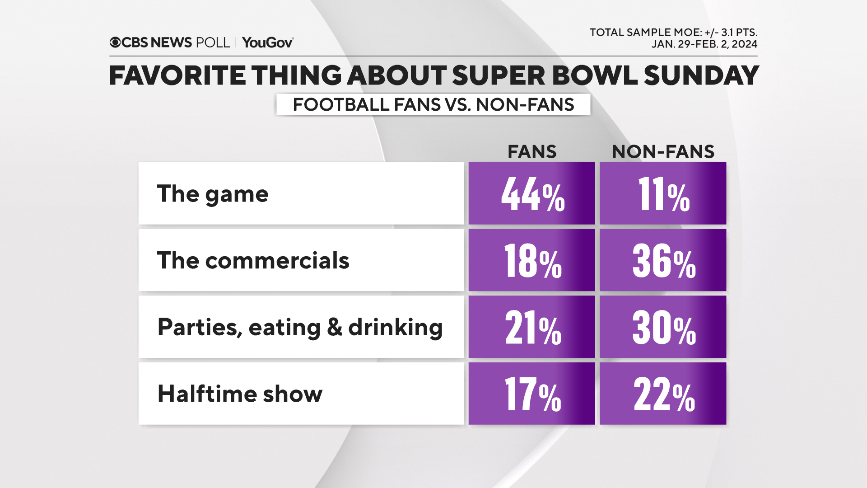Select the Football Fans vs. Non-Fans subtitle box

432,105
